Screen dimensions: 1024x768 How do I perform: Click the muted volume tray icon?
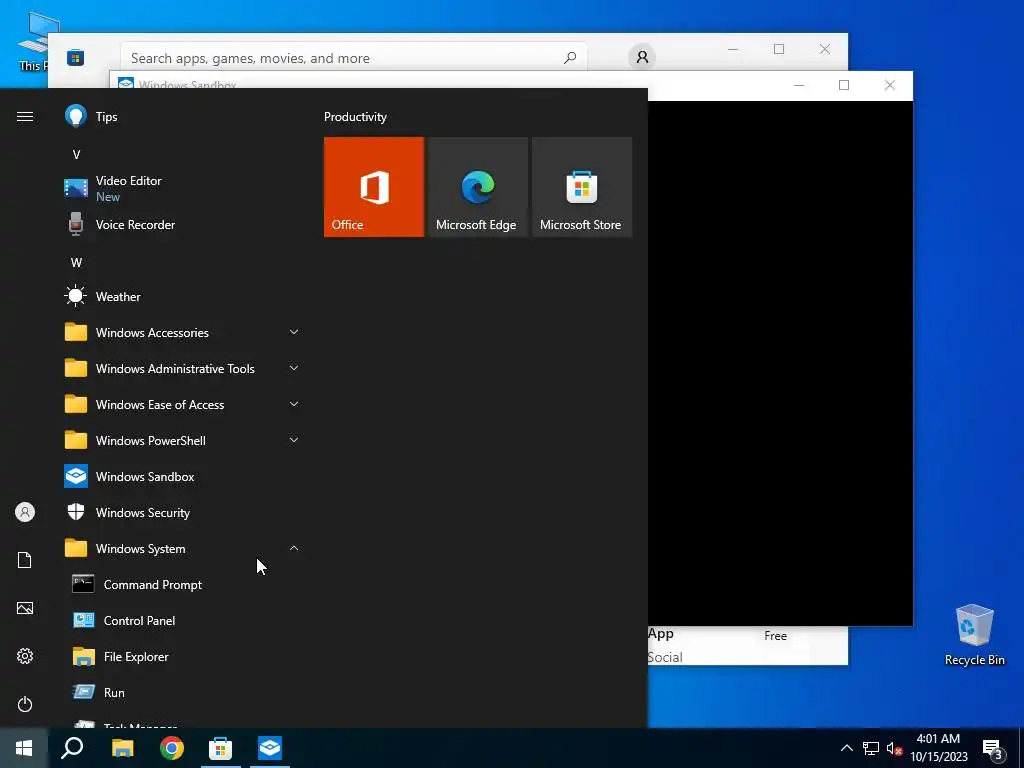click(x=894, y=748)
